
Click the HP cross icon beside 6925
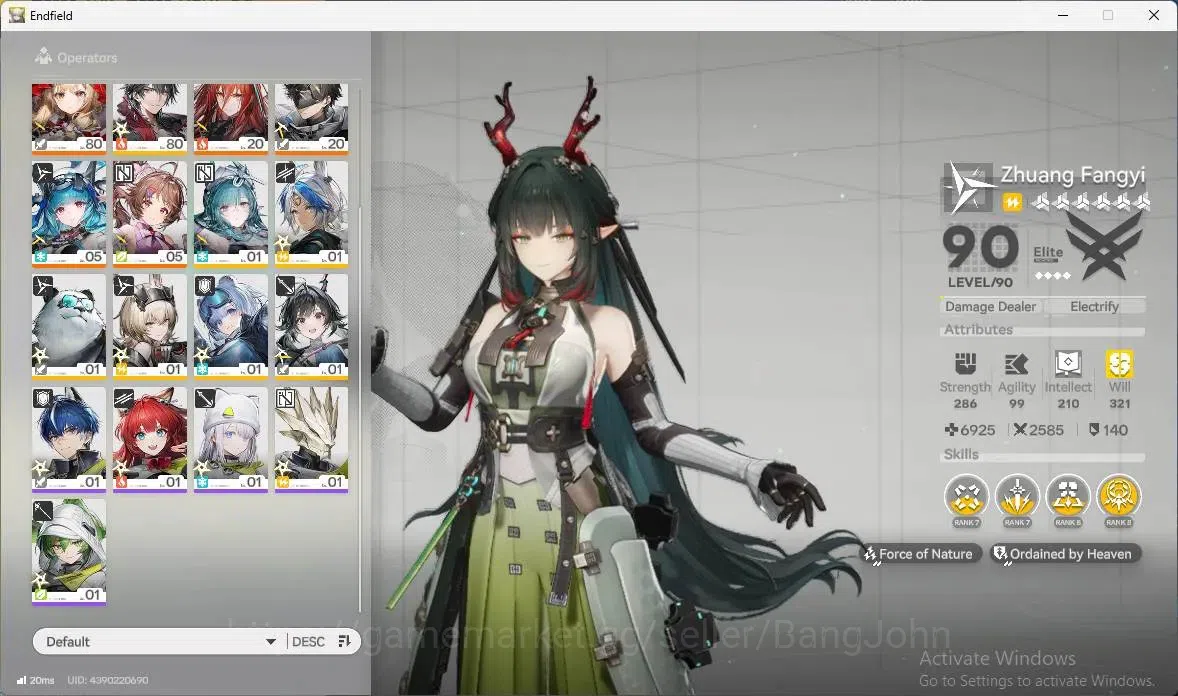coord(951,430)
